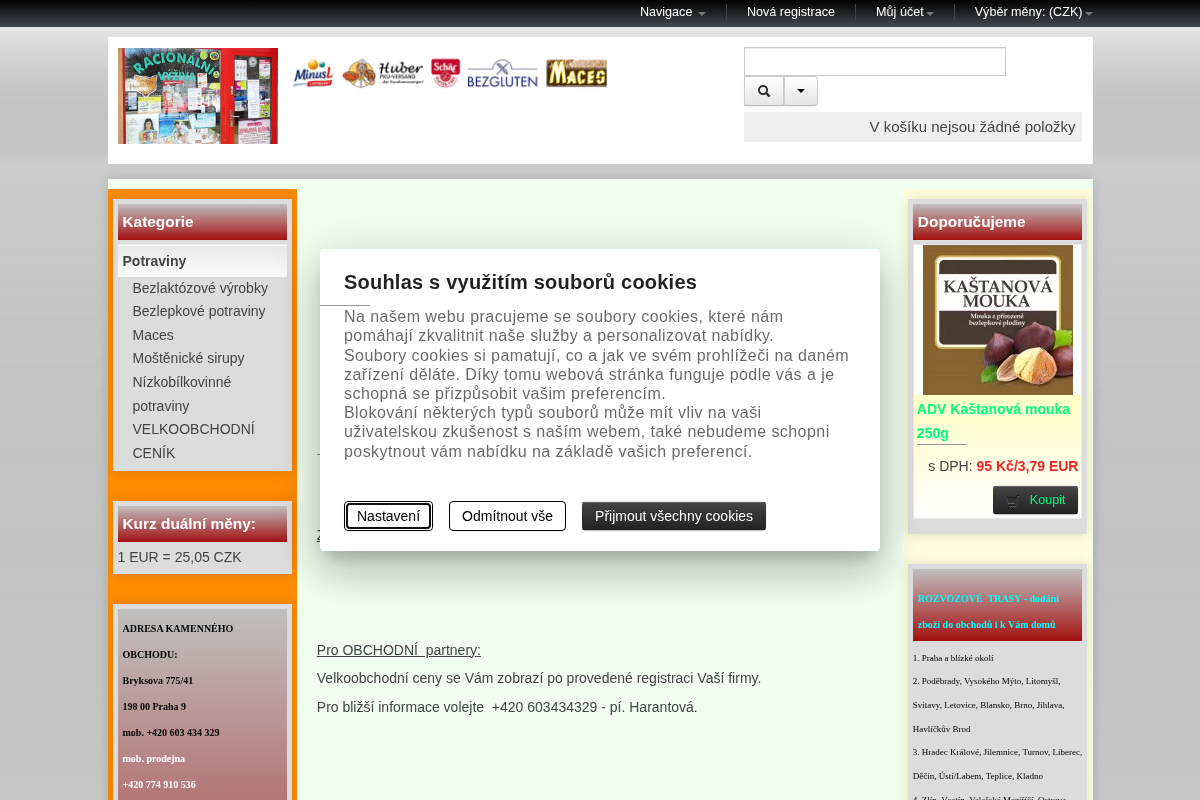Open the search options dropdown arrow
Viewport: 1200px width, 800px height.
coord(801,91)
